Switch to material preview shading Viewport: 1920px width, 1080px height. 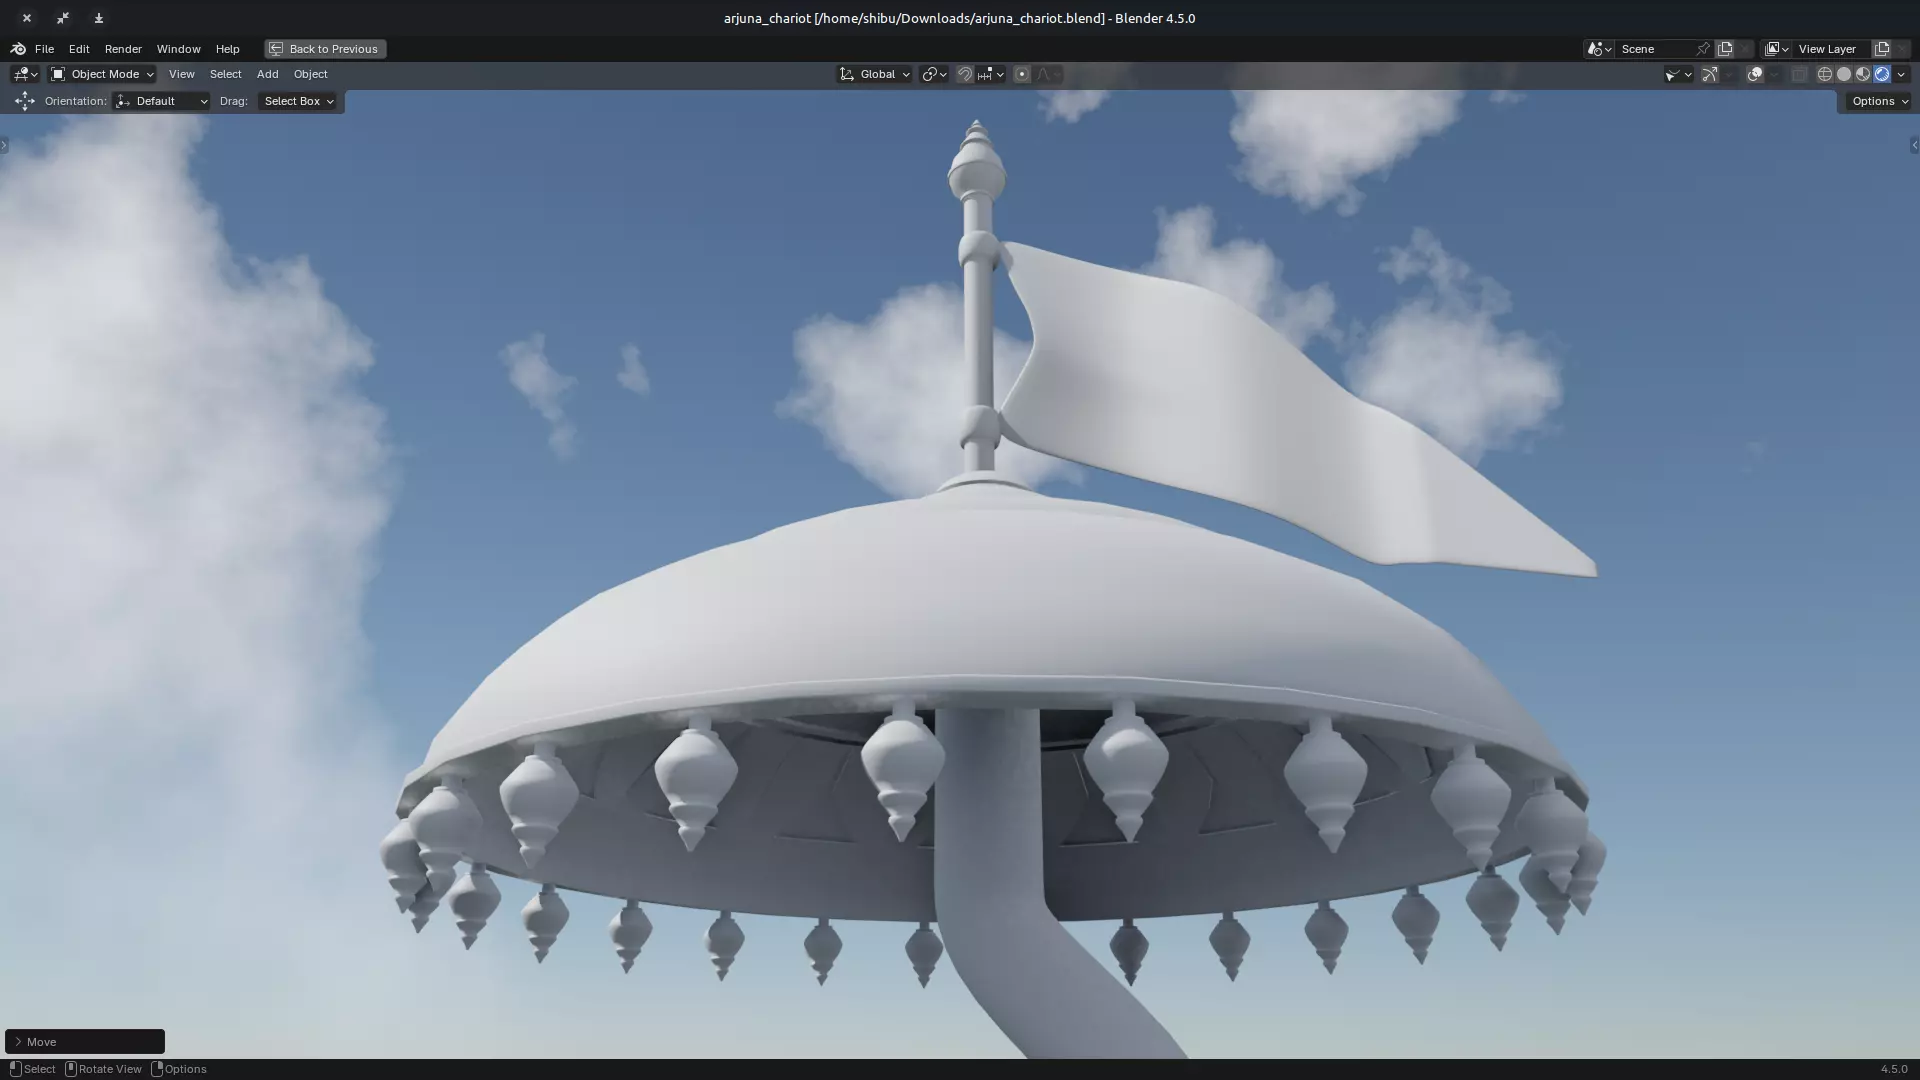pos(1863,74)
